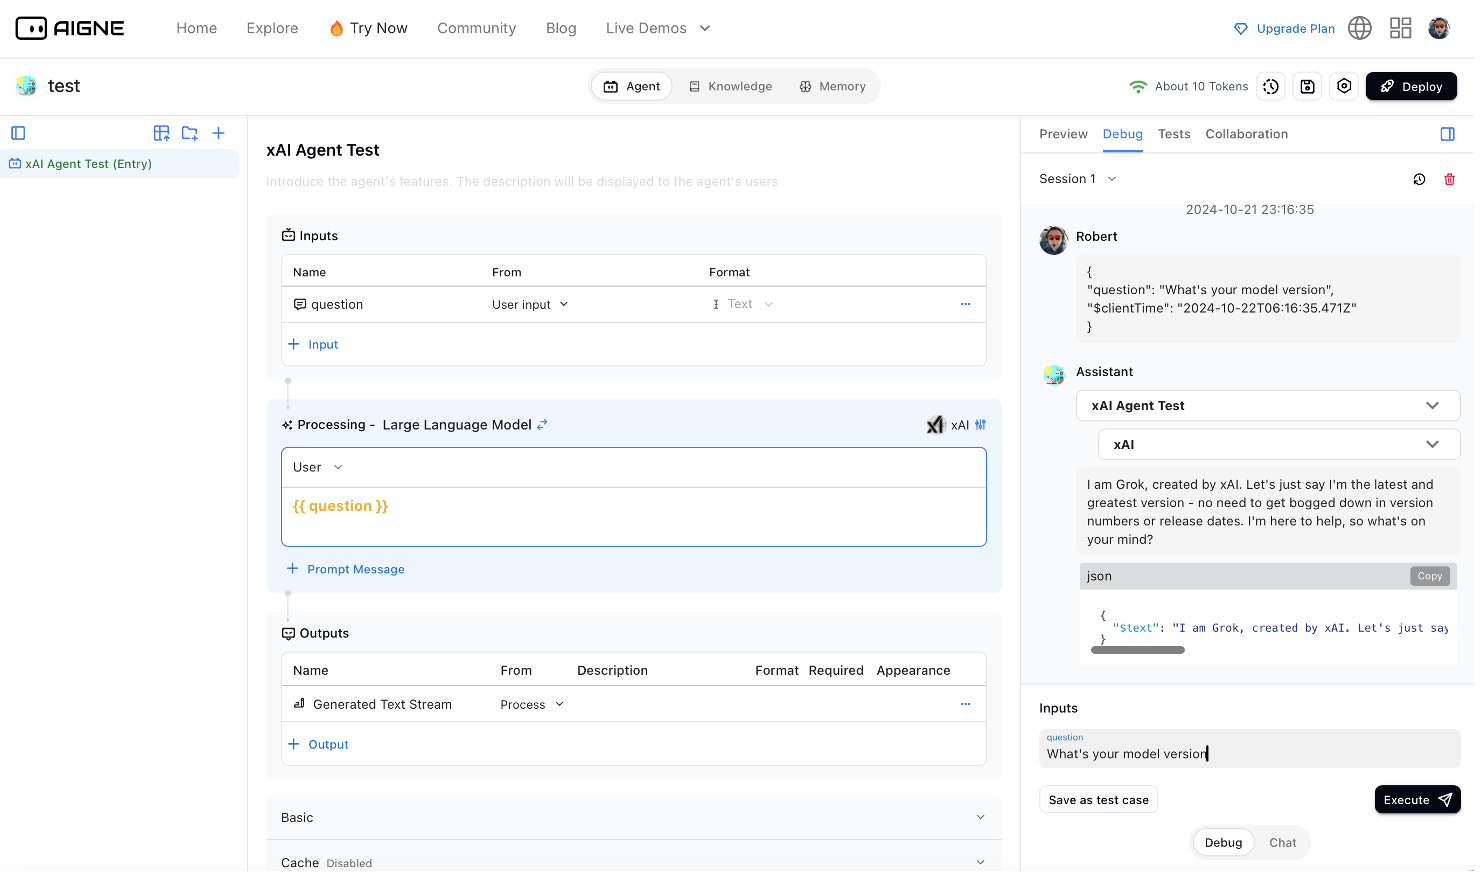
Task: Click the new folder icon in sidebar
Action: click(190, 133)
